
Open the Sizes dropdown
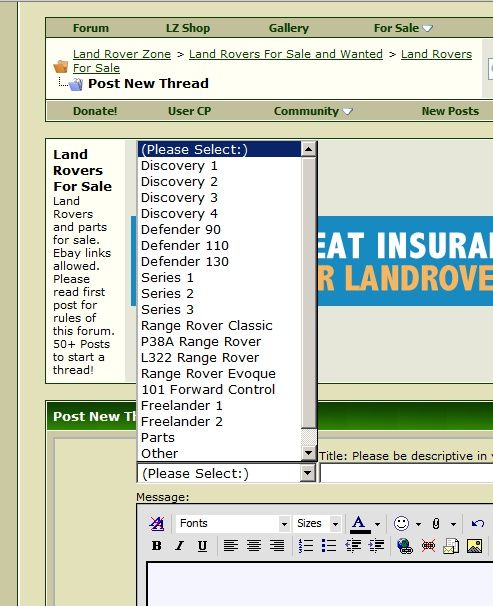point(317,523)
